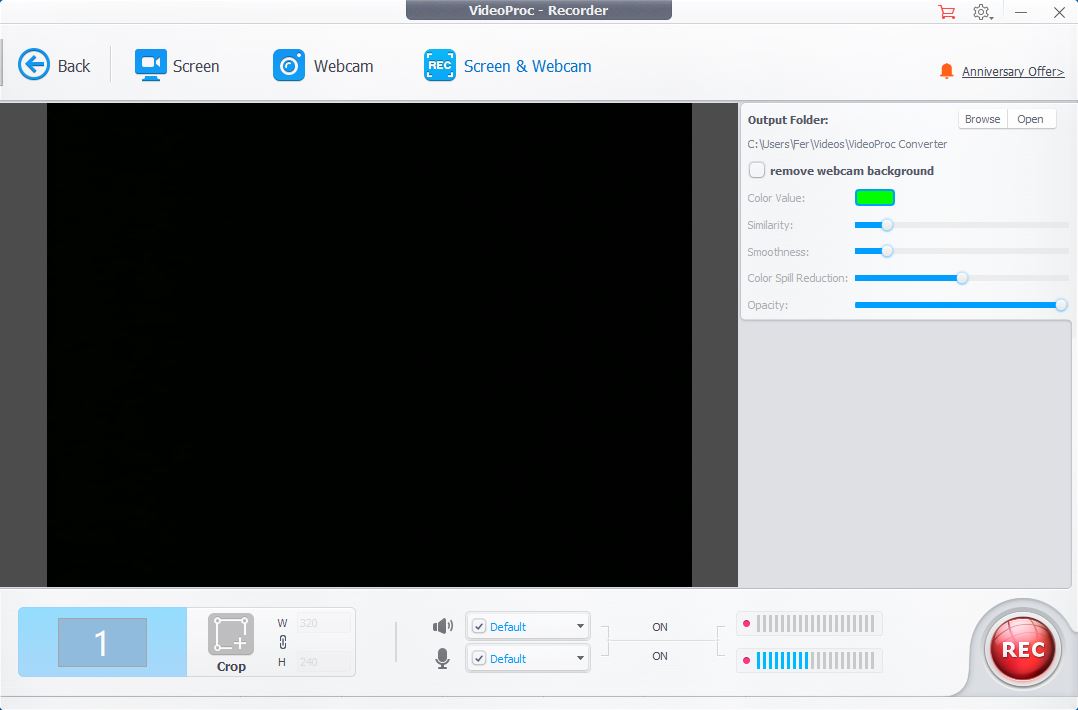Click the Opacity slider handle
The height and width of the screenshot is (710, 1078).
click(1062, 305)
